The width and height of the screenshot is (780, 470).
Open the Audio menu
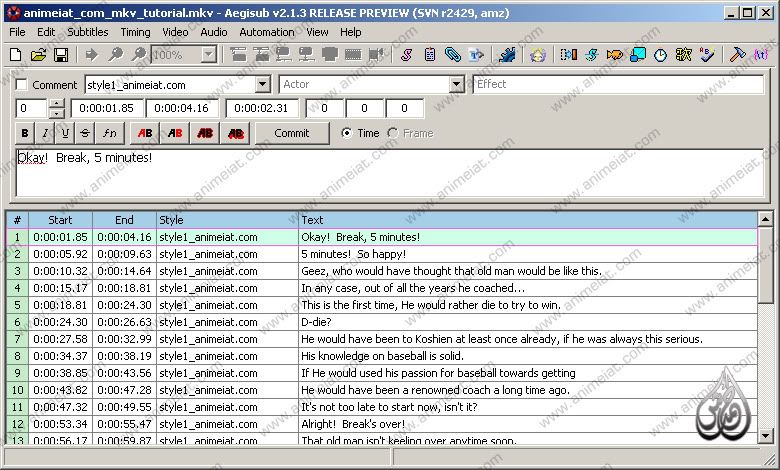(214, 32)
